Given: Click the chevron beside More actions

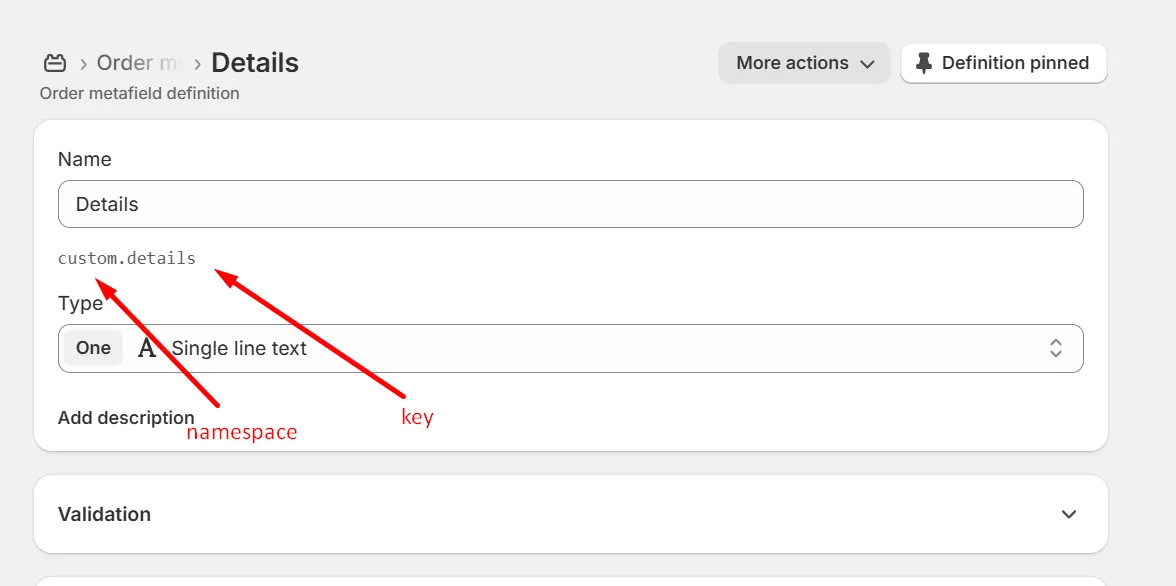Looking at the screenshot, I should (x=867, y=64).
